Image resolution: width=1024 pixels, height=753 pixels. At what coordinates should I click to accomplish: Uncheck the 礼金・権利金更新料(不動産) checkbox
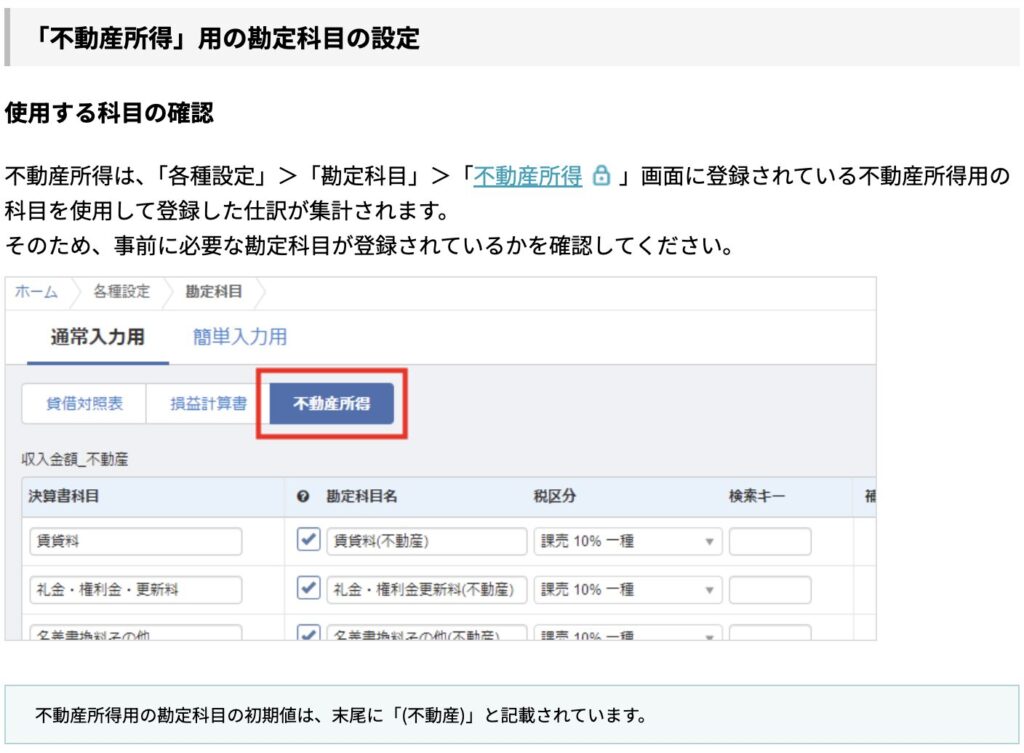point(309,589)
